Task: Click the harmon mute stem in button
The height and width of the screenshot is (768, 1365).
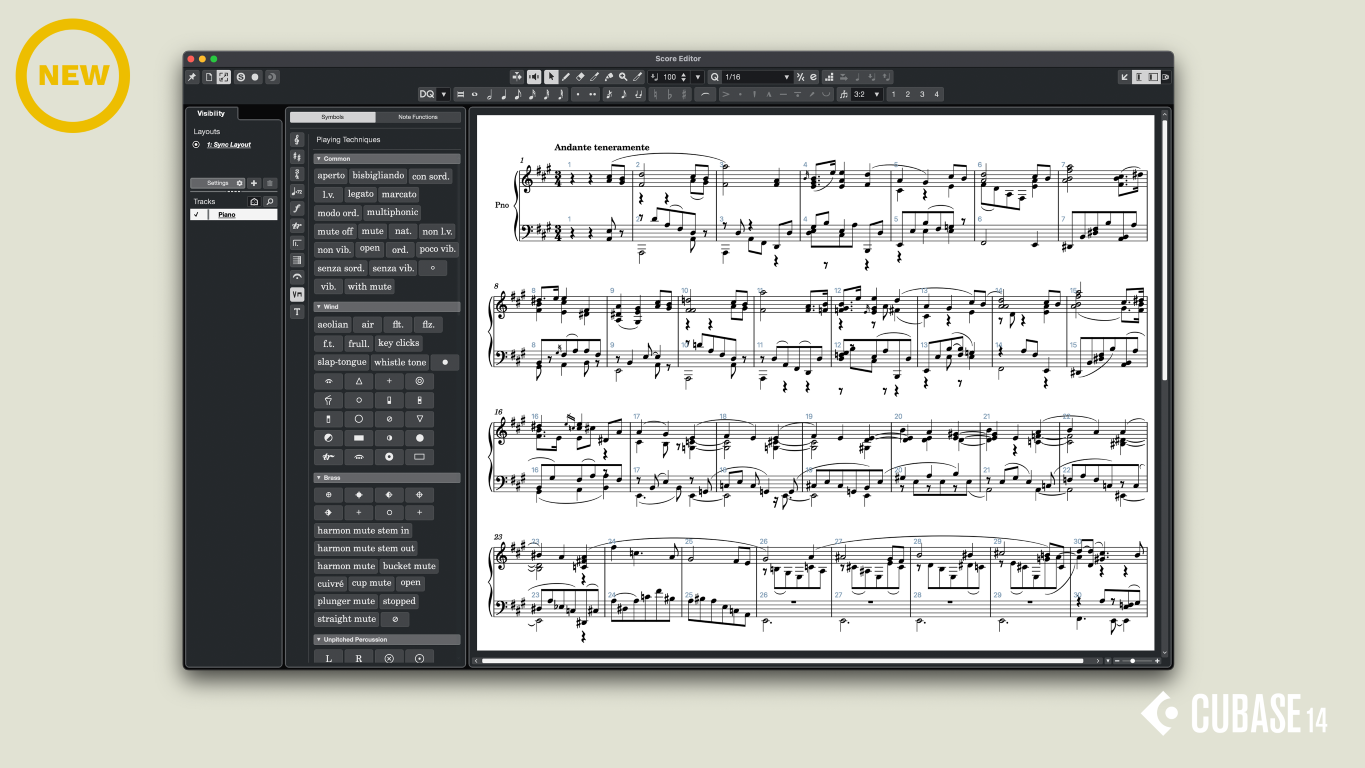Action: (364, 530)
